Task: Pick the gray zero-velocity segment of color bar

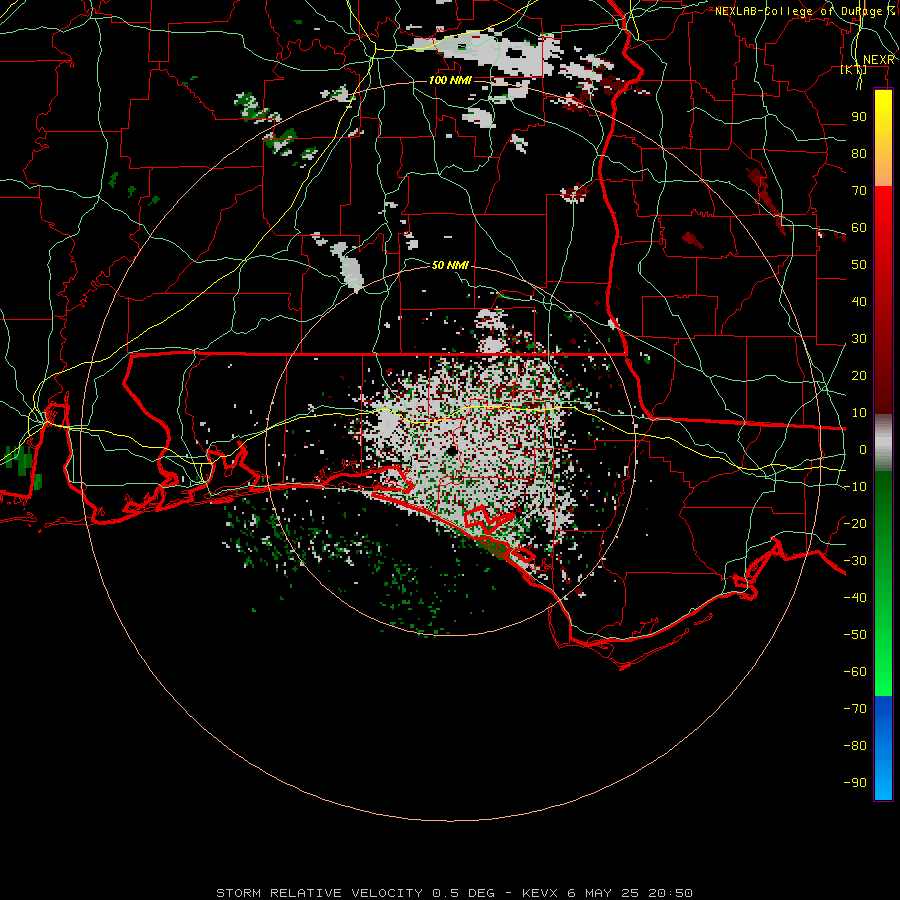Action: 883,443
